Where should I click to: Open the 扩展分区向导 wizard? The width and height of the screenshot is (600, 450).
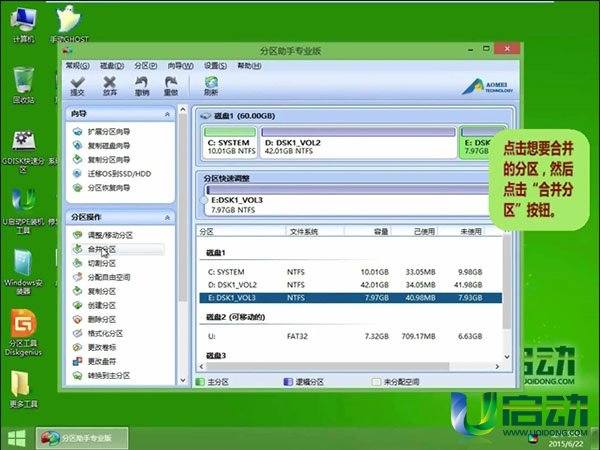pyautogui.click(x=101, y=132)
